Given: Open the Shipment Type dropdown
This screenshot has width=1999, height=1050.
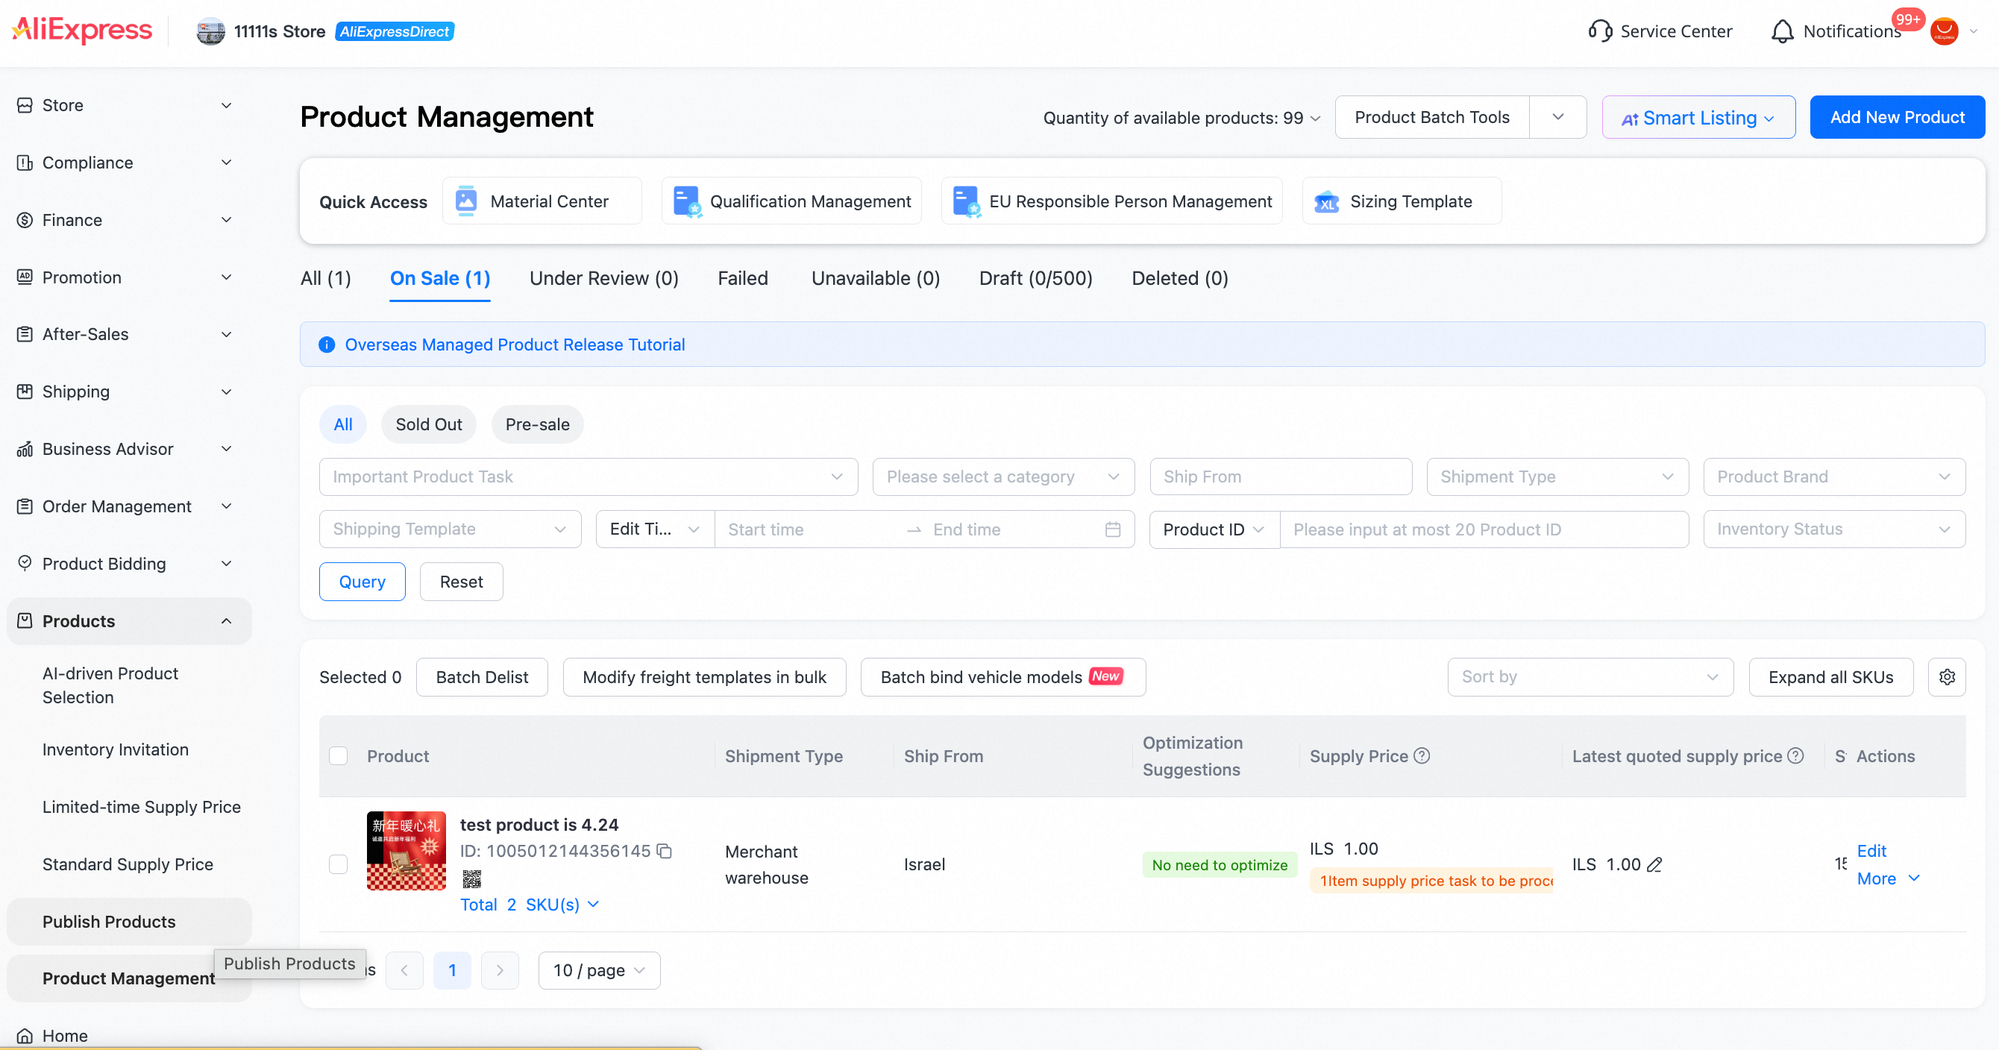Looking at the screenshot, I should 1558,477.
